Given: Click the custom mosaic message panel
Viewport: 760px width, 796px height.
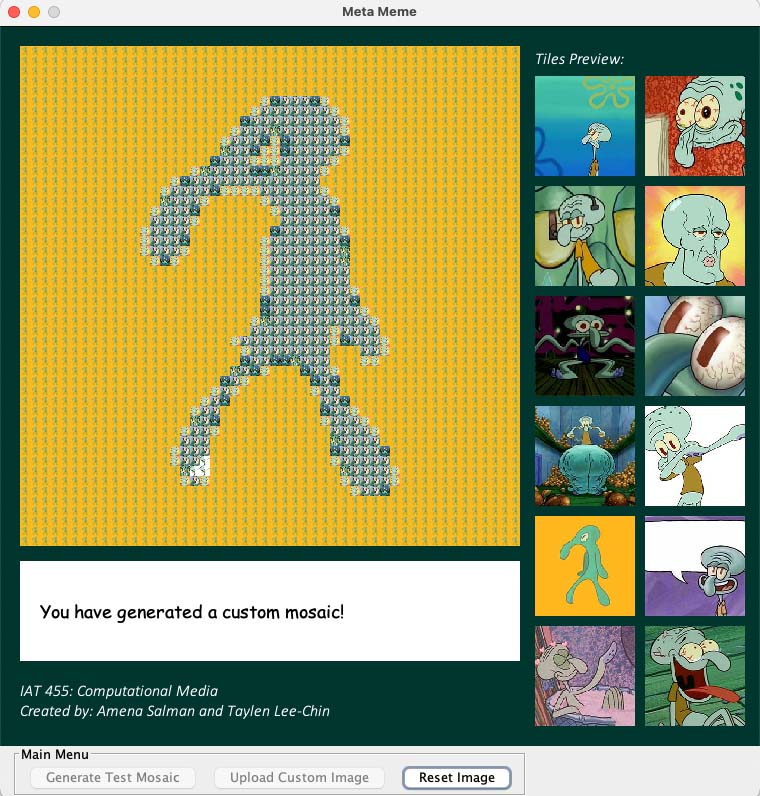Looking at the screenshot, I should point(270,611).
